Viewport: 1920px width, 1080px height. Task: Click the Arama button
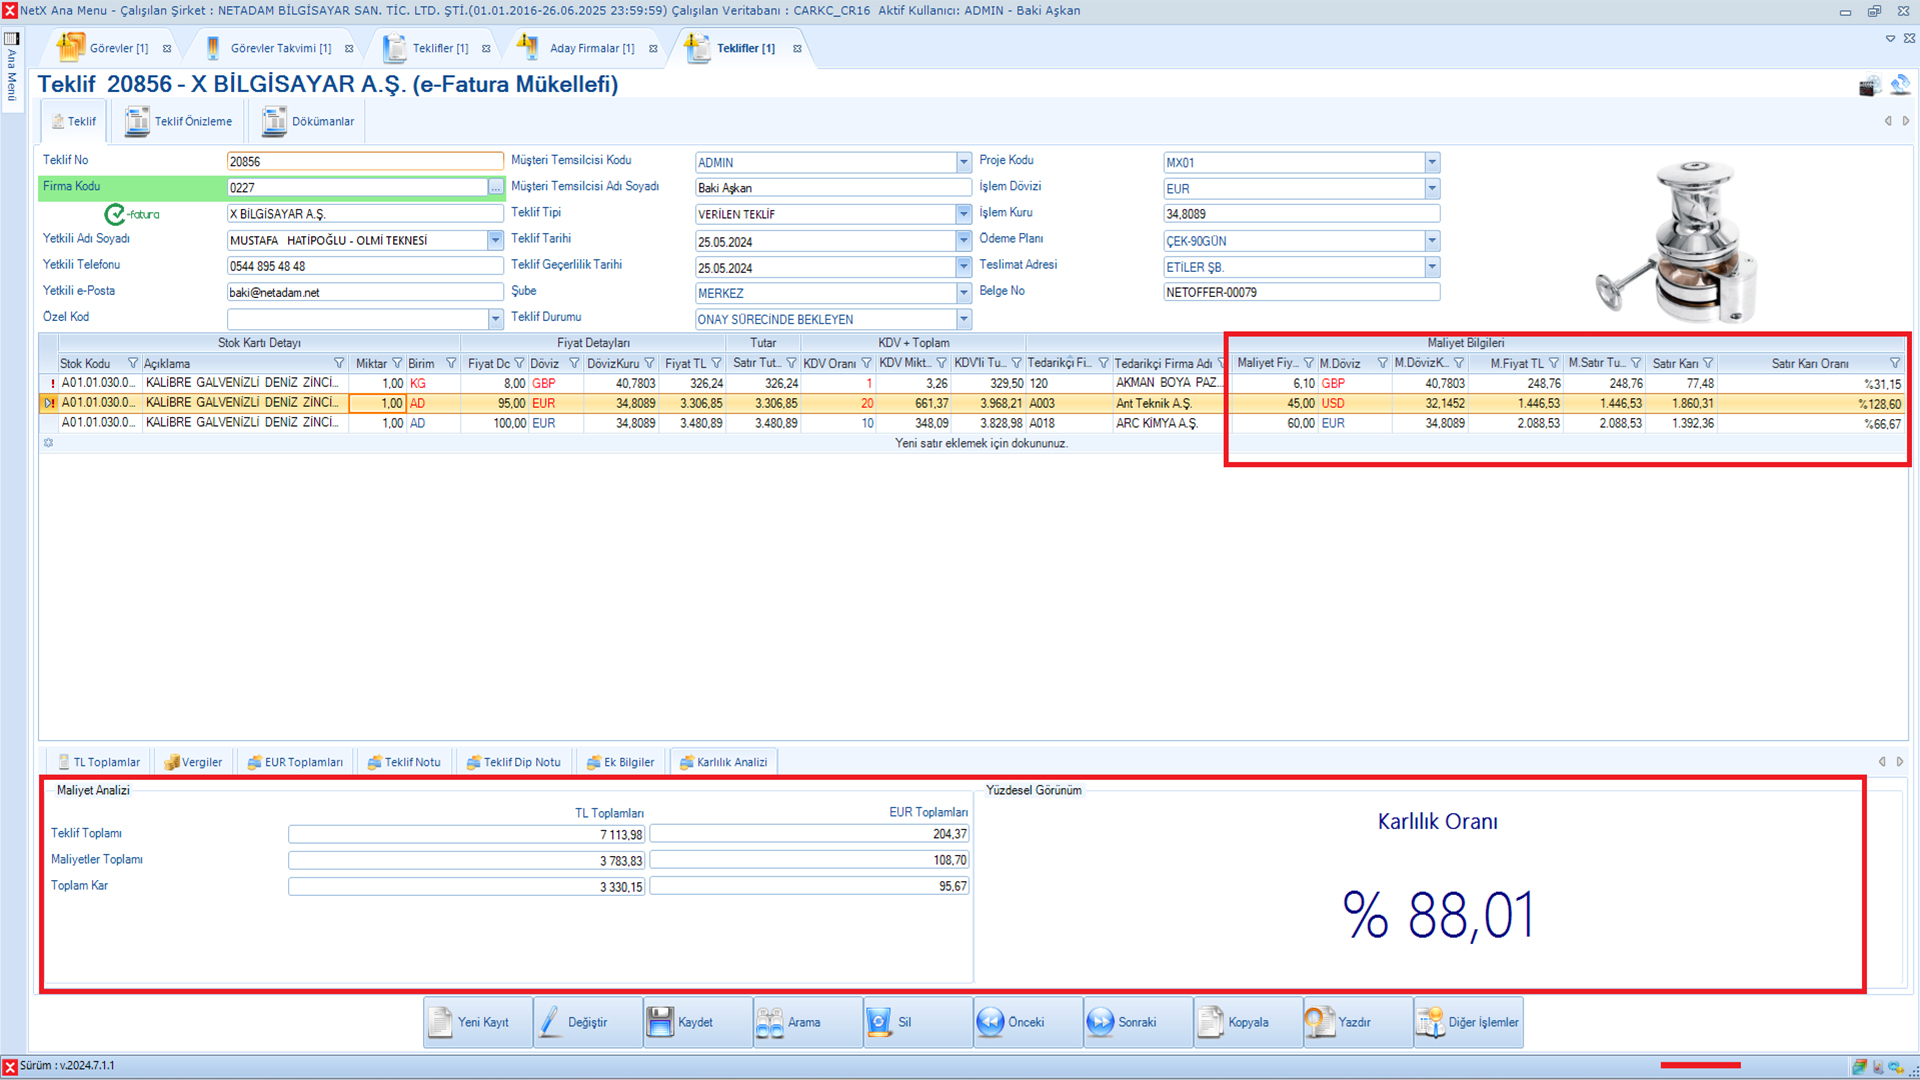pos(807,1022)
